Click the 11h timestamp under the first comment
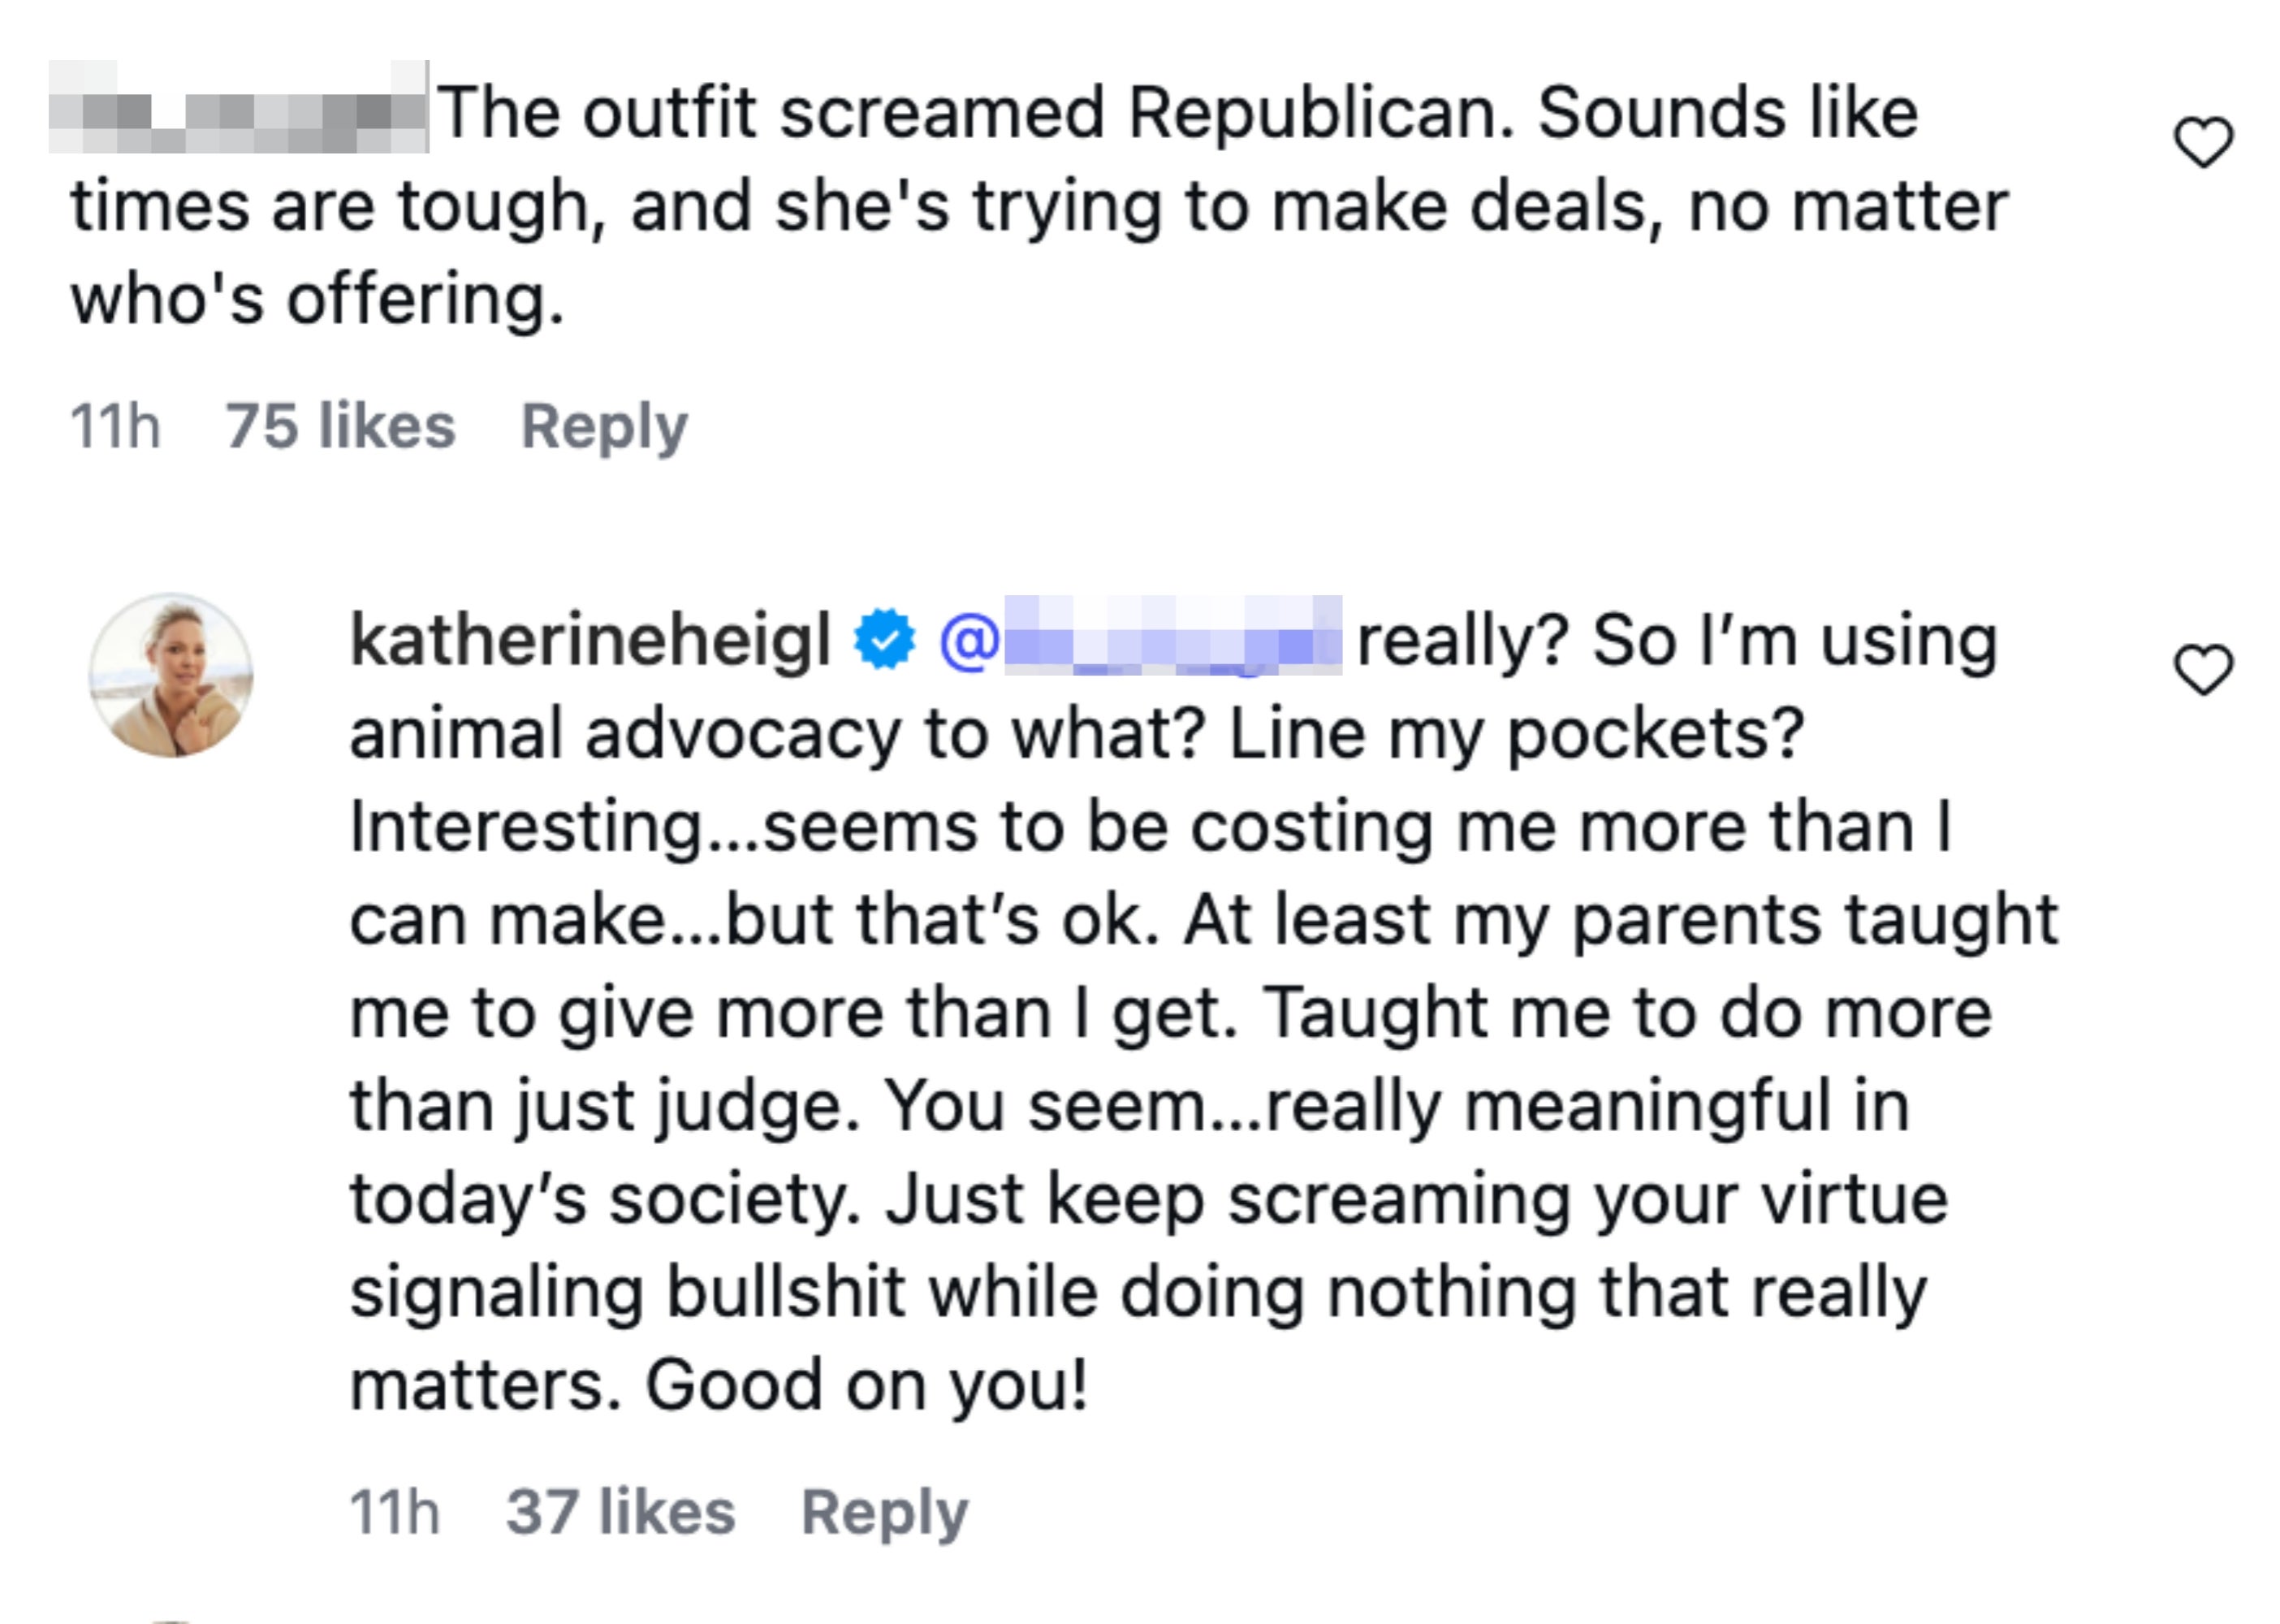This screenshot has width=2280, height=1624. [x=115, y=427]
